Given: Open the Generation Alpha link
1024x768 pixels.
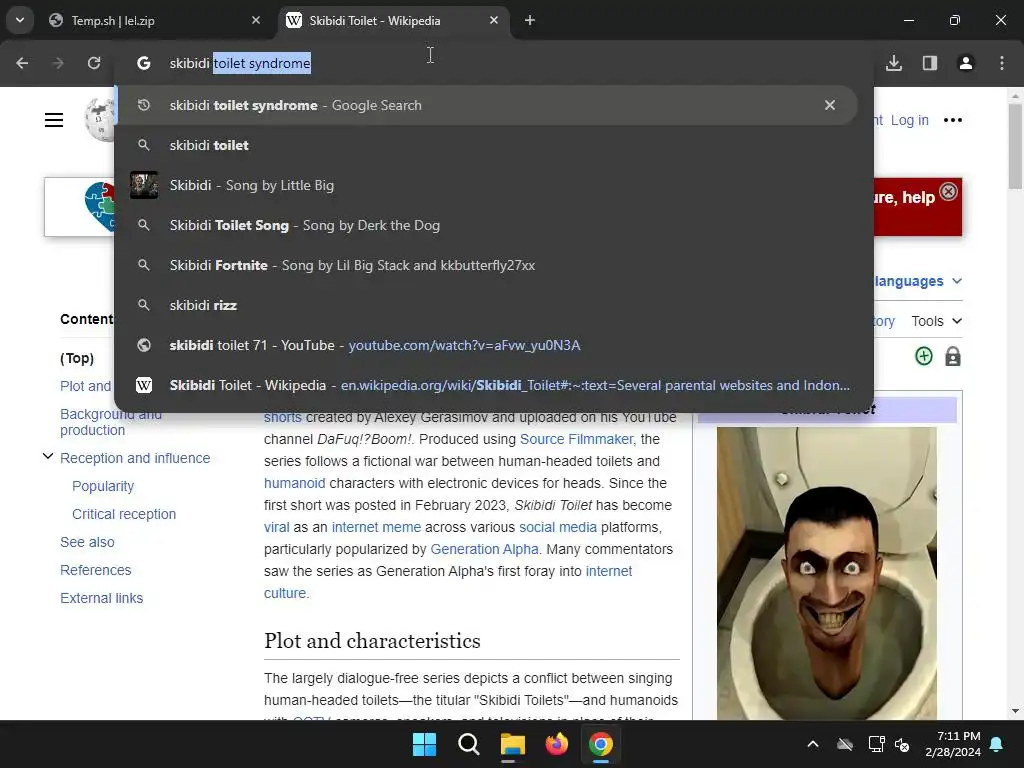Looking at the screenshot, I should (485, 550).
